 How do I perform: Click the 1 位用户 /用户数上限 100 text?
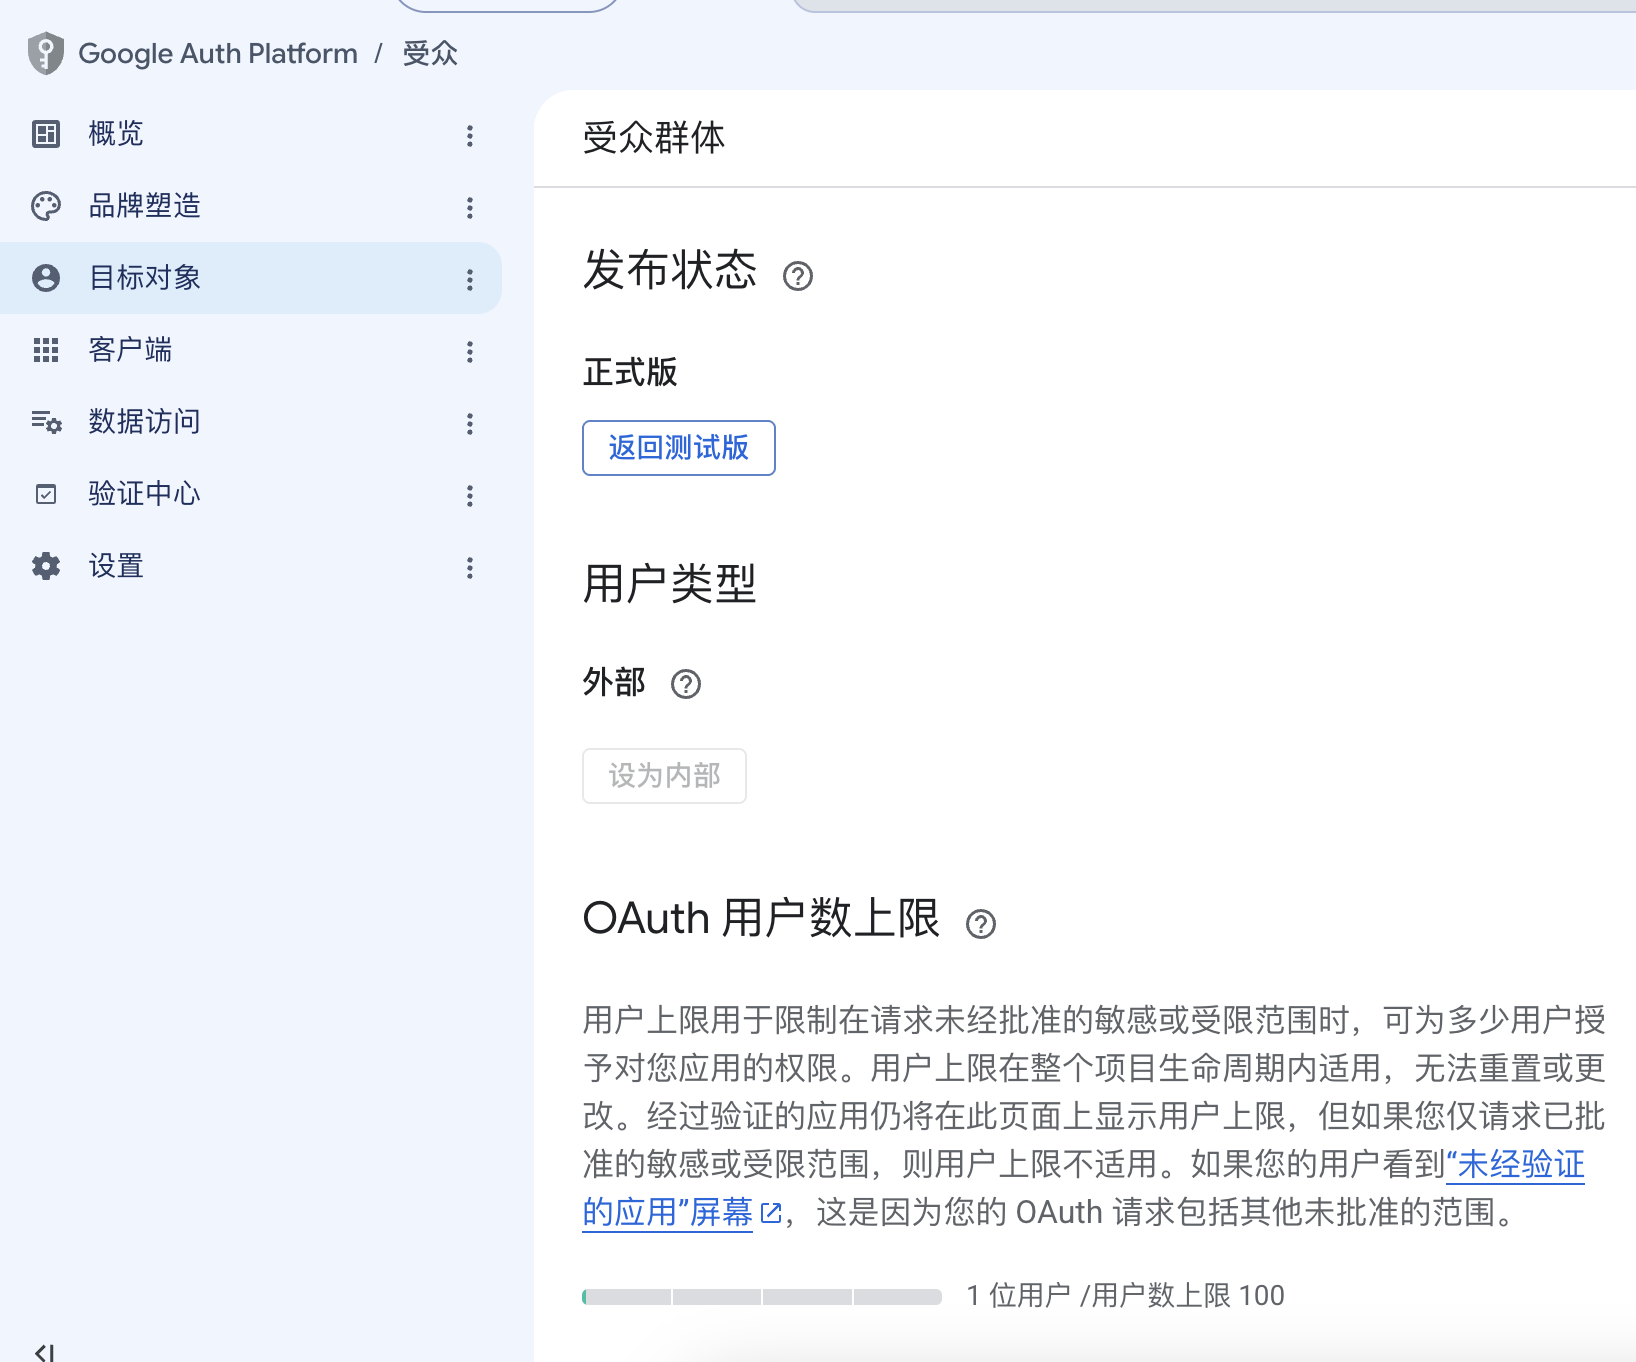(1126, 1296)
